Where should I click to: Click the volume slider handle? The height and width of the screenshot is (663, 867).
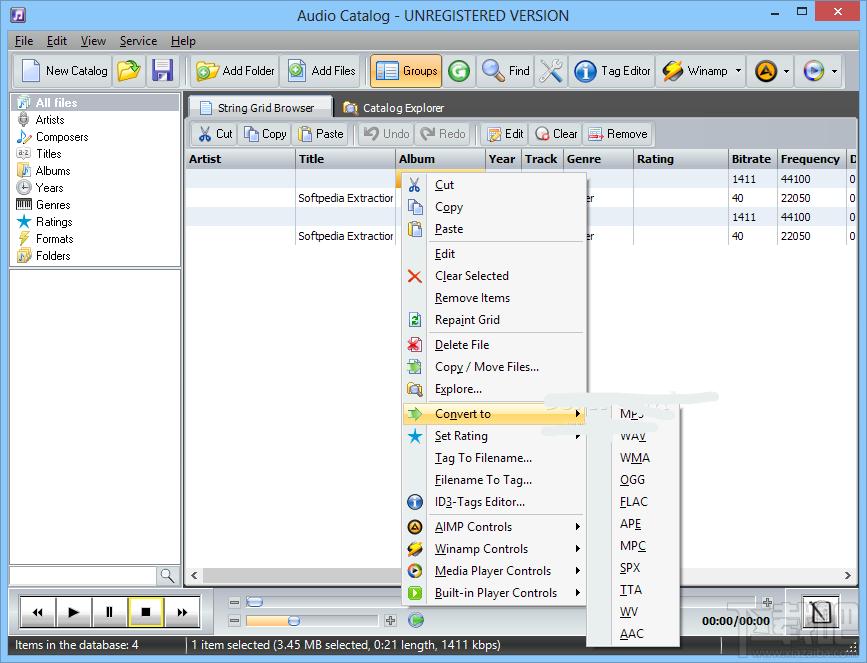click(294, 621)
